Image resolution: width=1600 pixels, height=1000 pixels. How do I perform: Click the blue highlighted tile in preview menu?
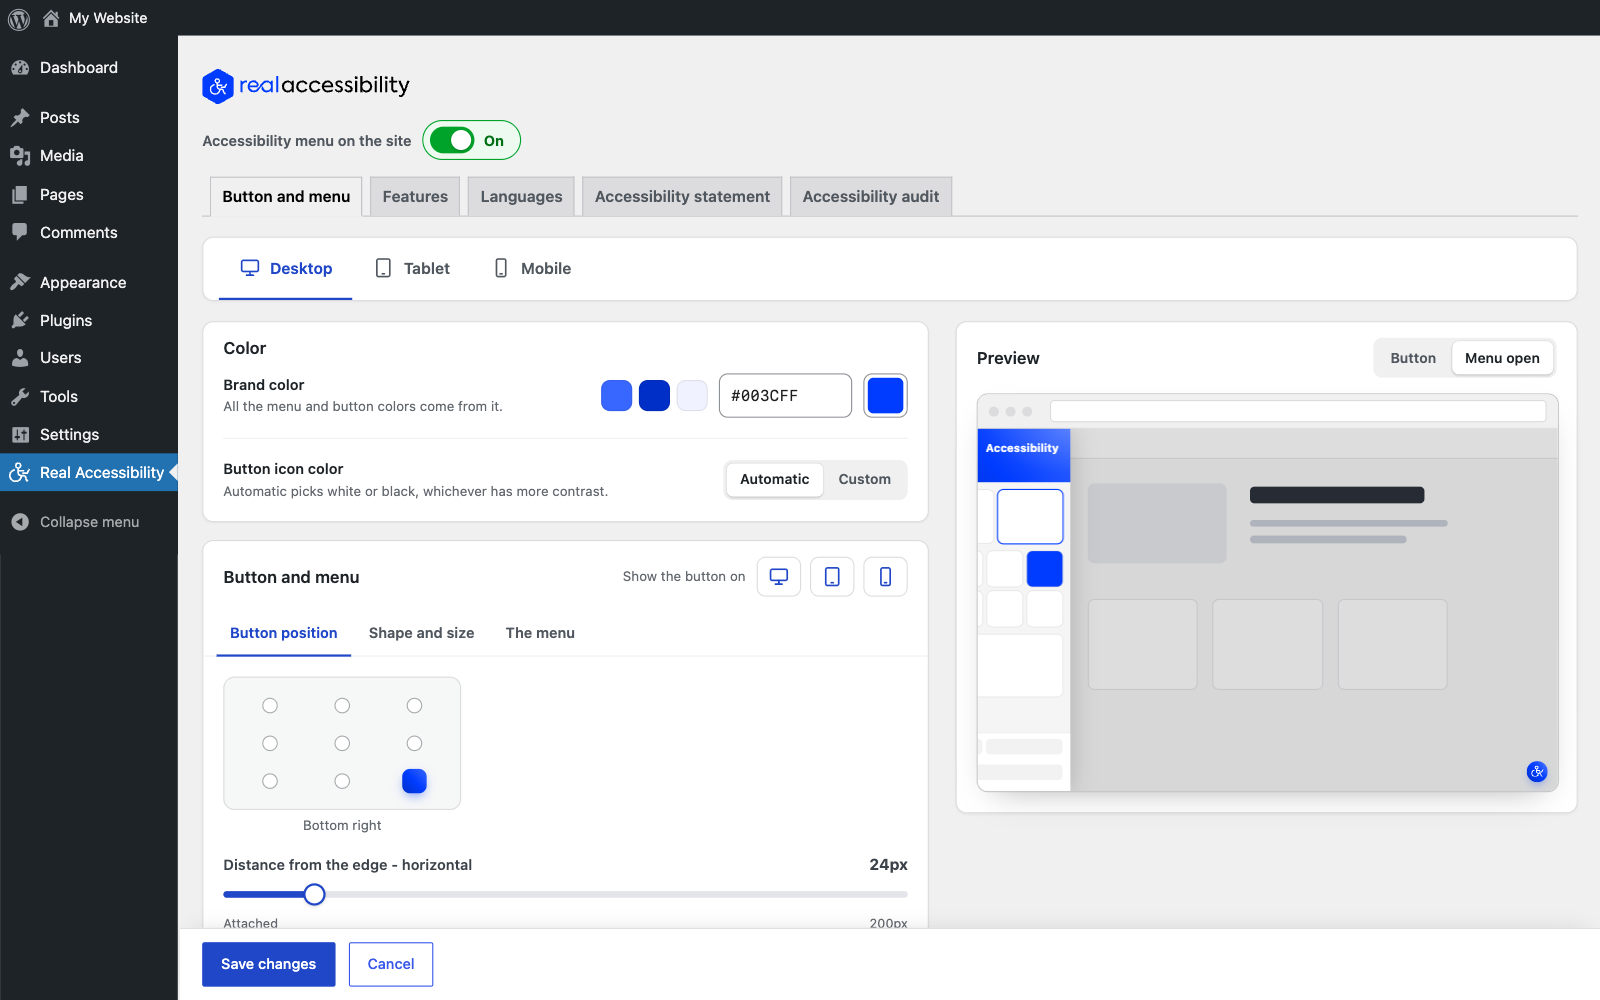1045,569
